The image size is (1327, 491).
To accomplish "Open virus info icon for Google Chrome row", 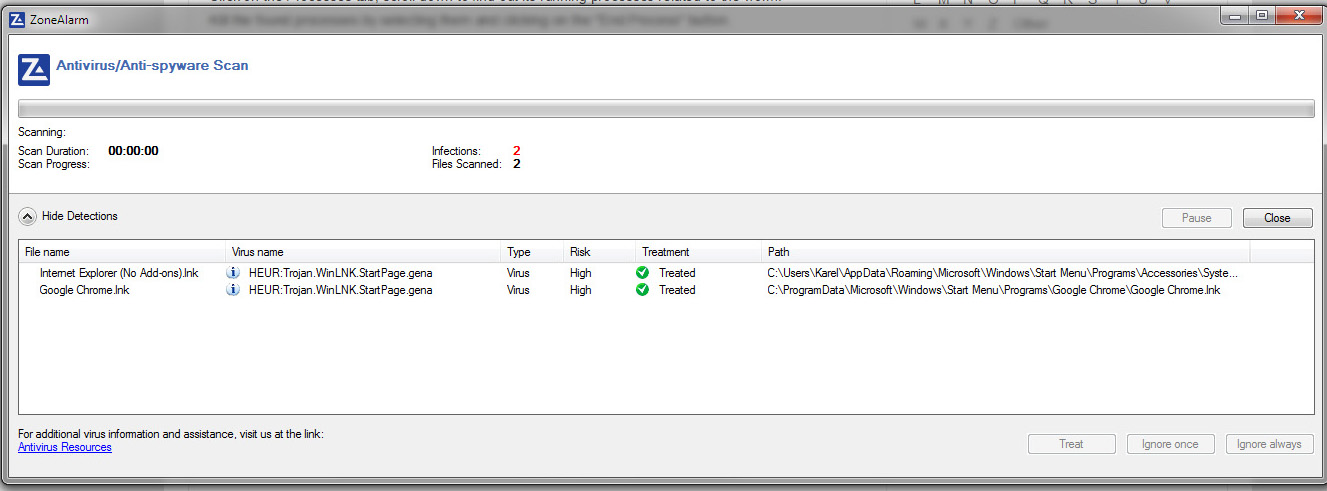I will click(x=233, y=290).
